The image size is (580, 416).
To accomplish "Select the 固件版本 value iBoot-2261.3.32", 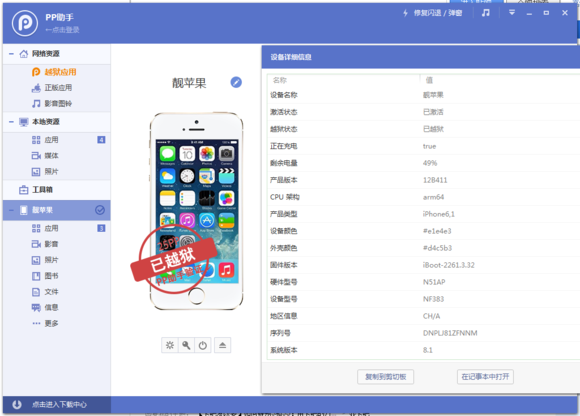I will click(448, 265).
